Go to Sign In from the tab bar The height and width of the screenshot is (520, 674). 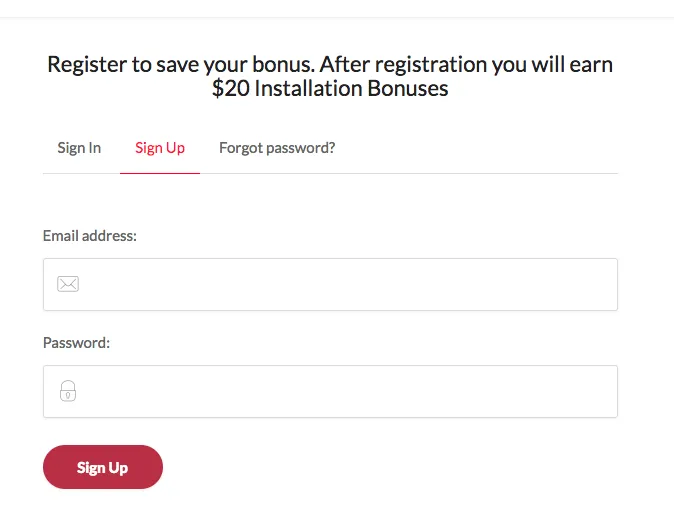(79, 148)
